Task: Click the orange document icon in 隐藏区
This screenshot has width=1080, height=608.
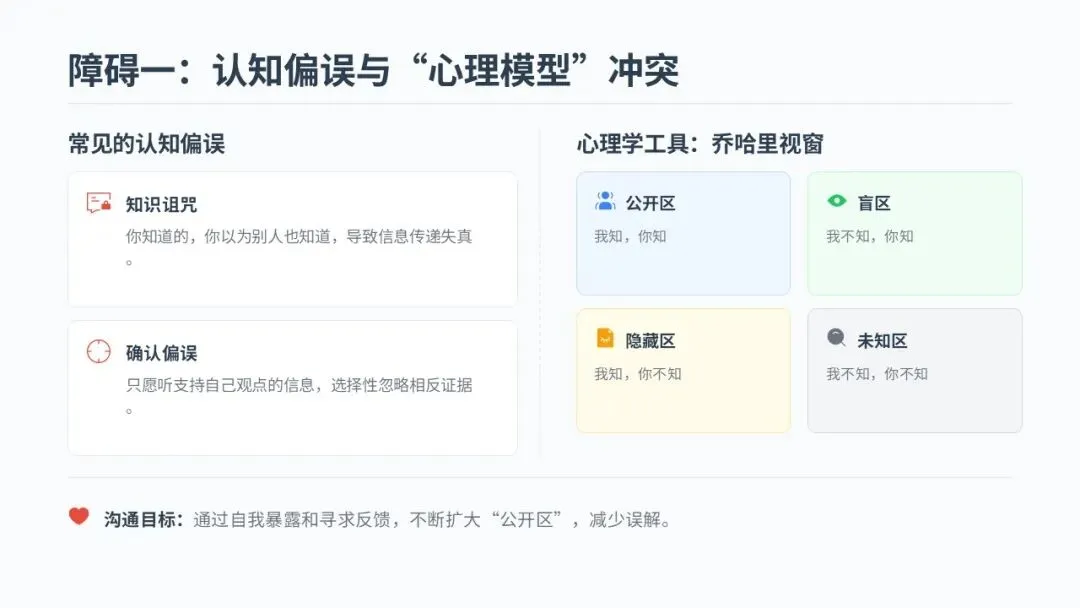Action: point(605,338)
